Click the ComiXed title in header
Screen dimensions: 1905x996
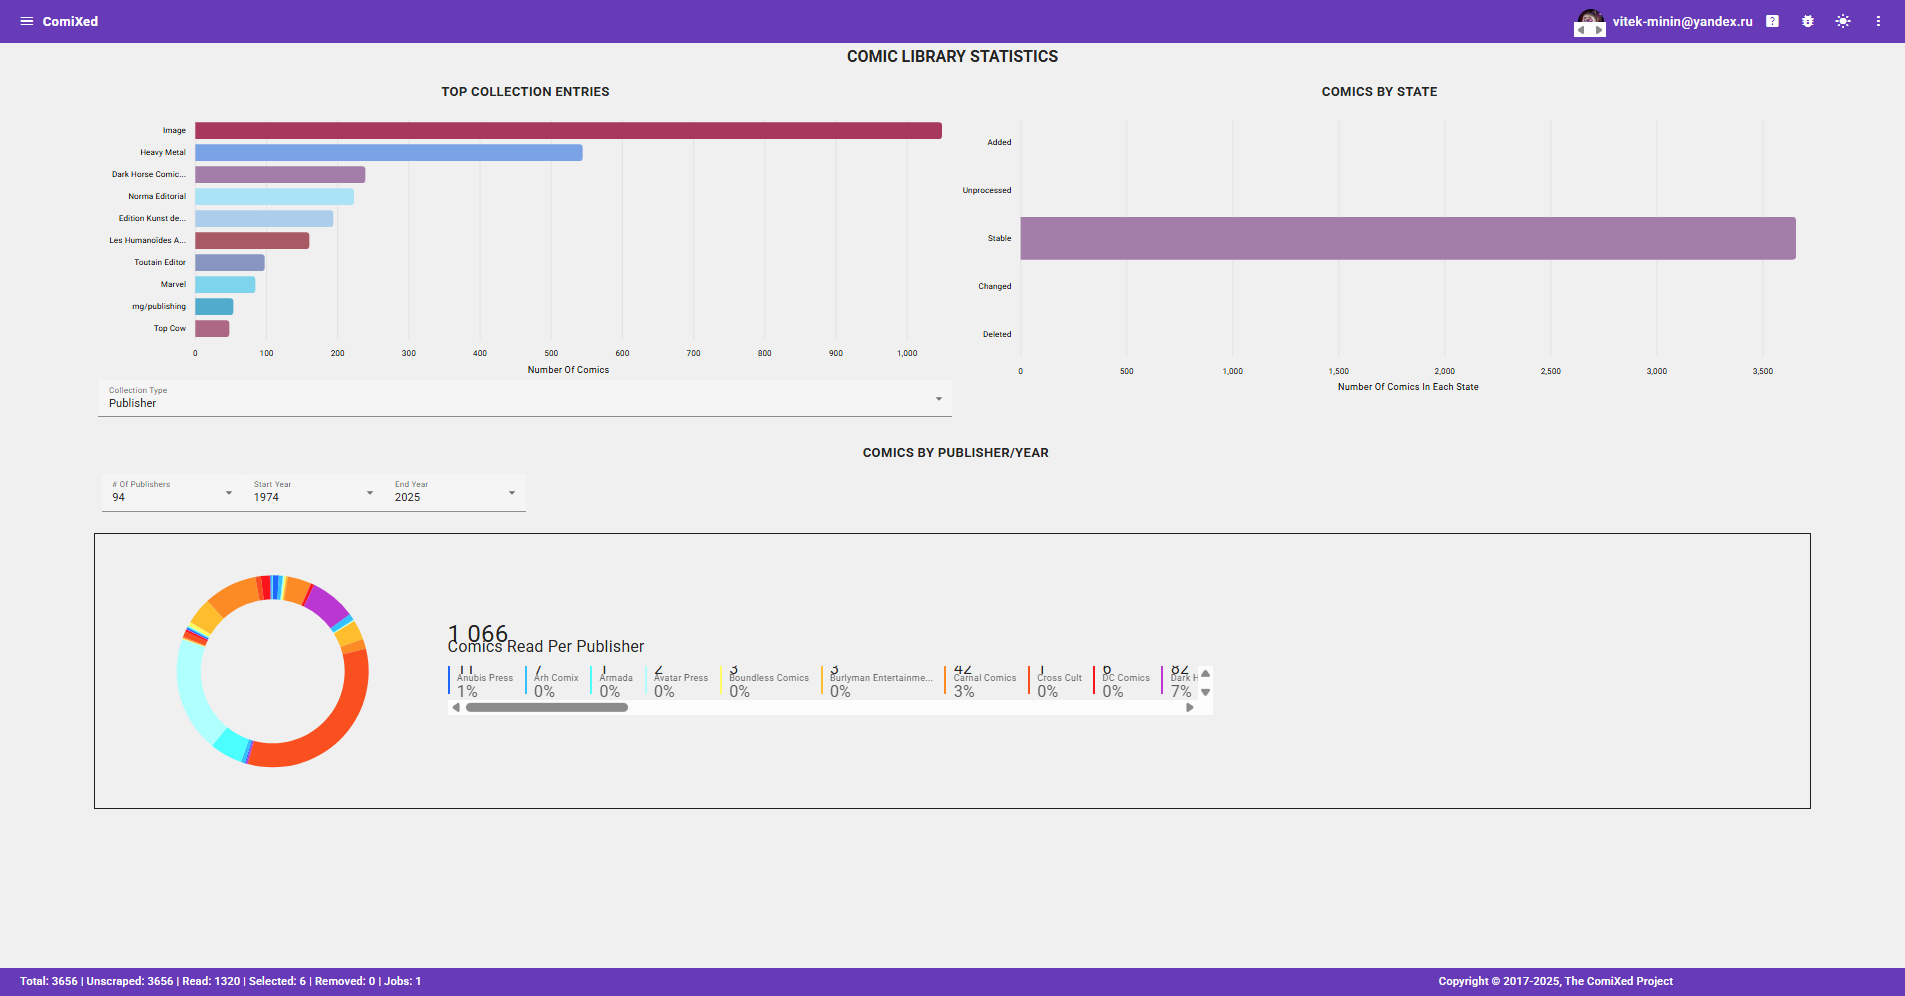coord(70,21)
